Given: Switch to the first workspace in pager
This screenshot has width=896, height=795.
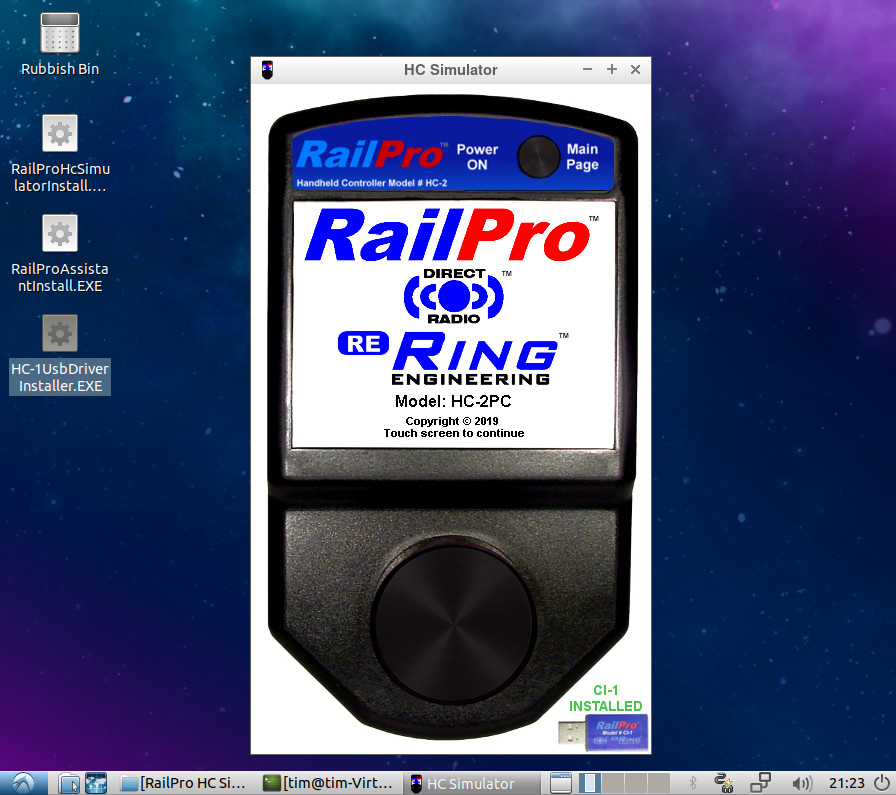Looking at the screenshot, I should coord(591,783).
